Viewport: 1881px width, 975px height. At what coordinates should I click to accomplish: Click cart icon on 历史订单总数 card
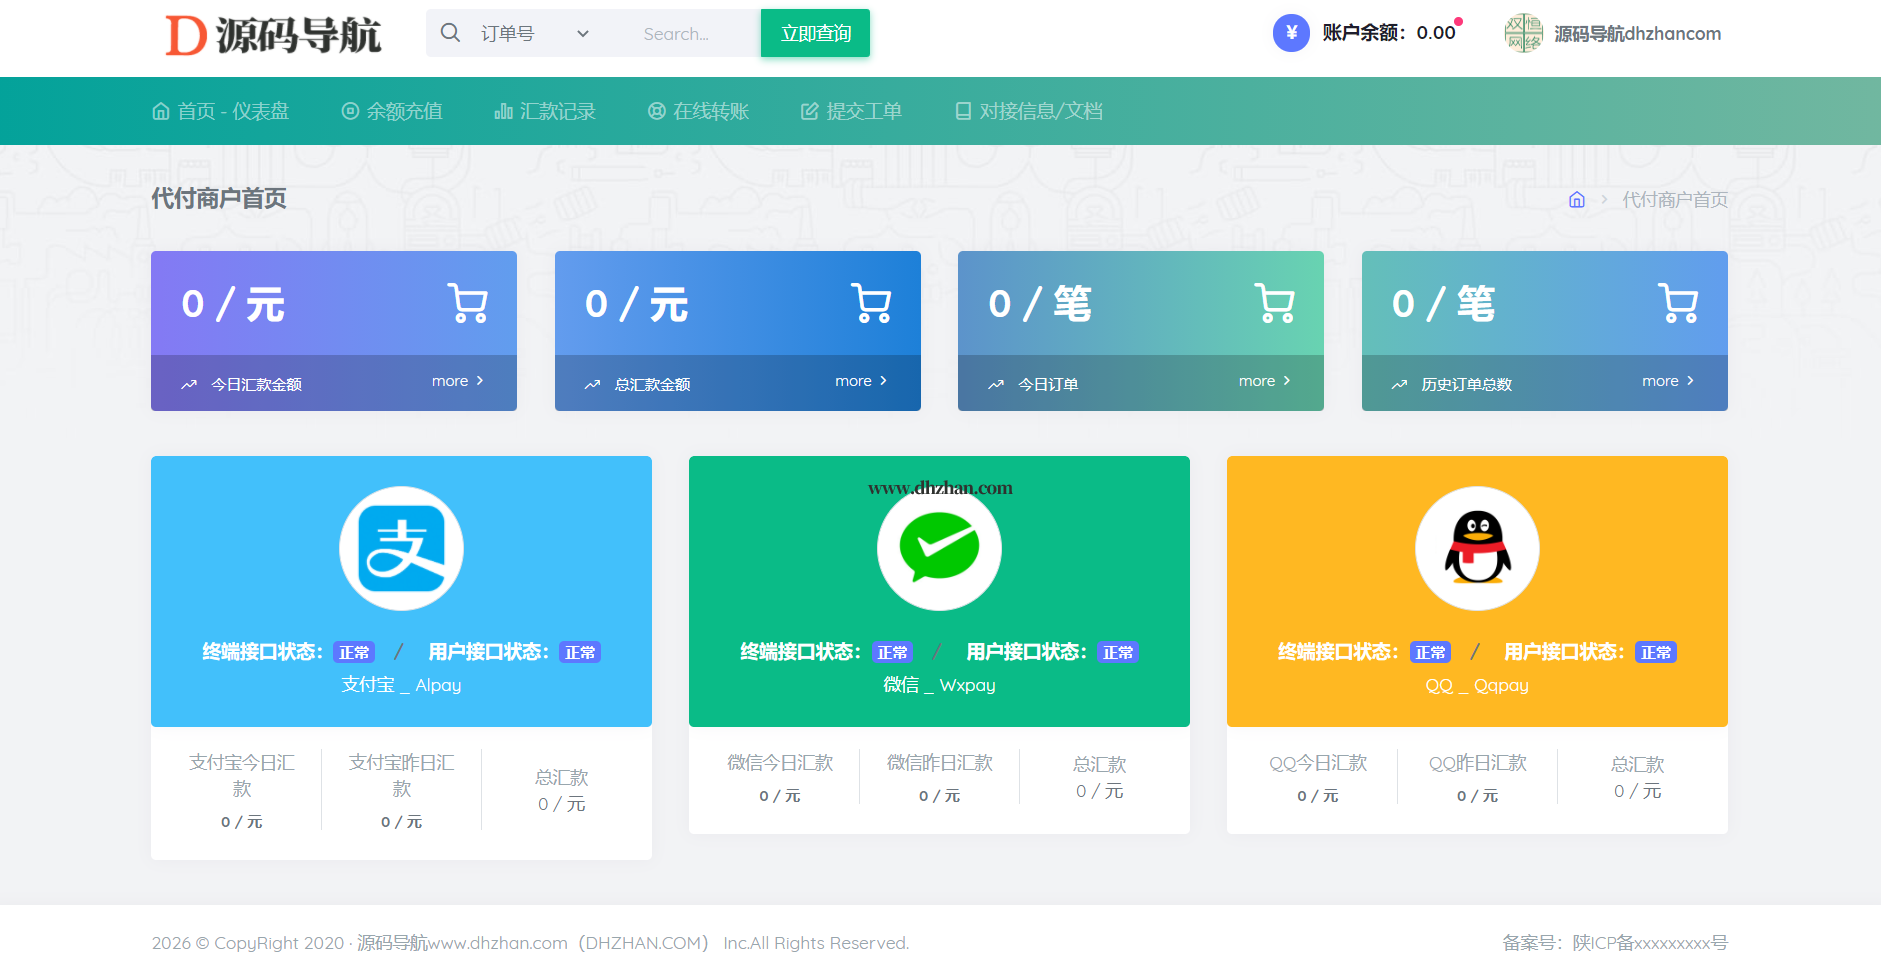coord(1678,303)
